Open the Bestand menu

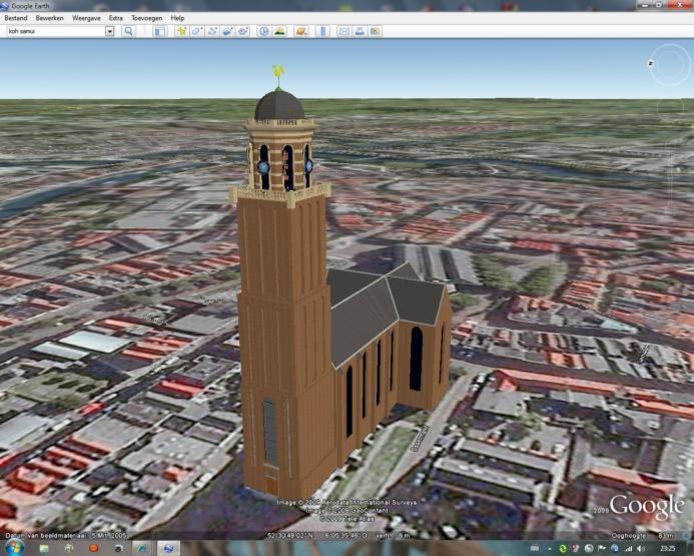tap(17, 18)
